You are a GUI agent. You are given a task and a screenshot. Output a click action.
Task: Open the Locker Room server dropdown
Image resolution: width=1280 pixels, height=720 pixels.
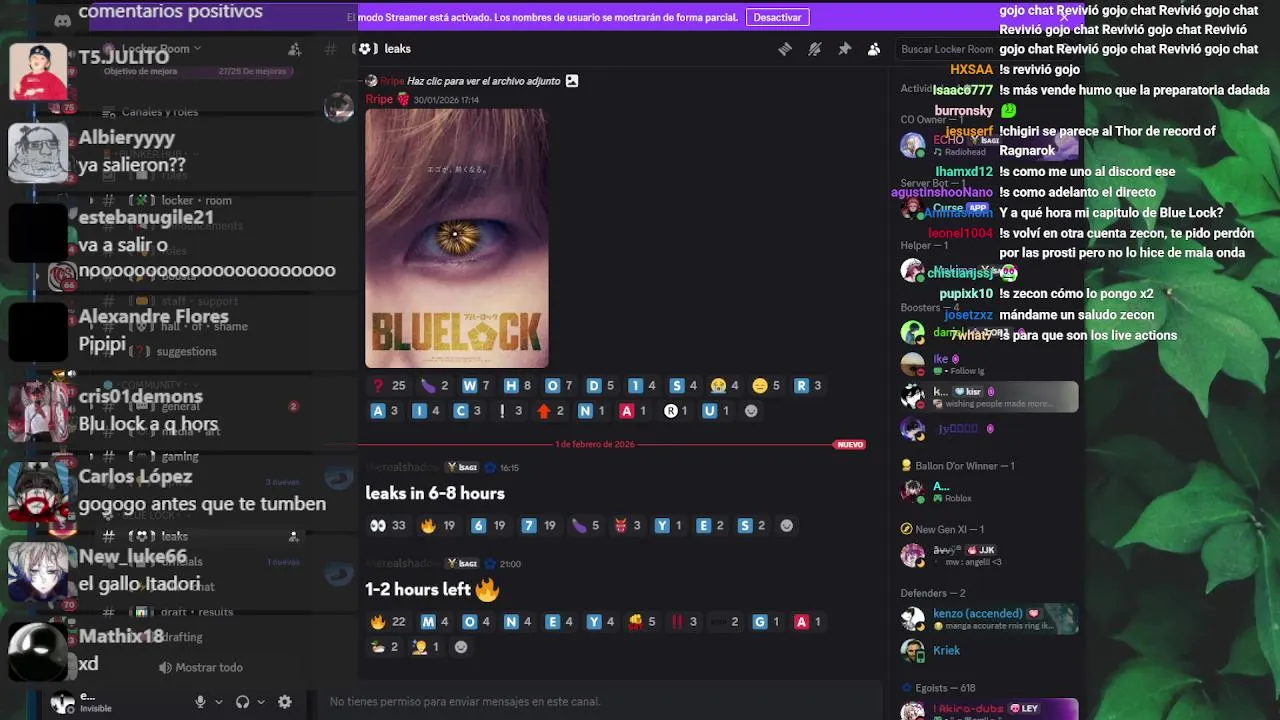pyautogui.click(x=160, y=49)
